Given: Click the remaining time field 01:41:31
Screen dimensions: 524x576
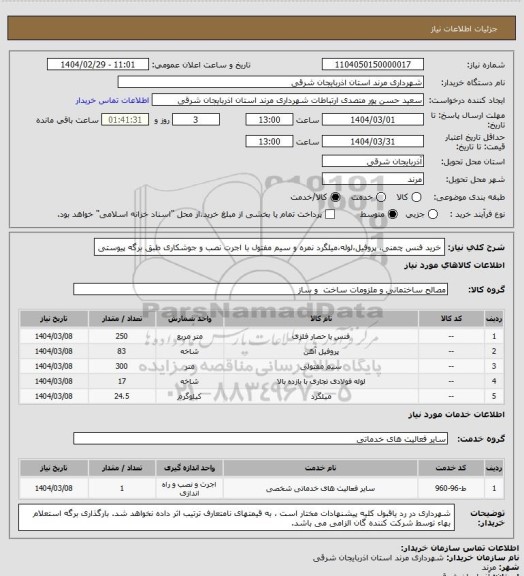Looking at the screenshot, I should [125, 120].
